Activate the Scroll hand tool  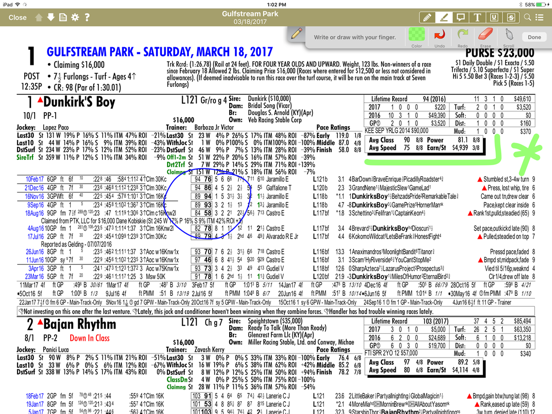click(x=509, y=34)
